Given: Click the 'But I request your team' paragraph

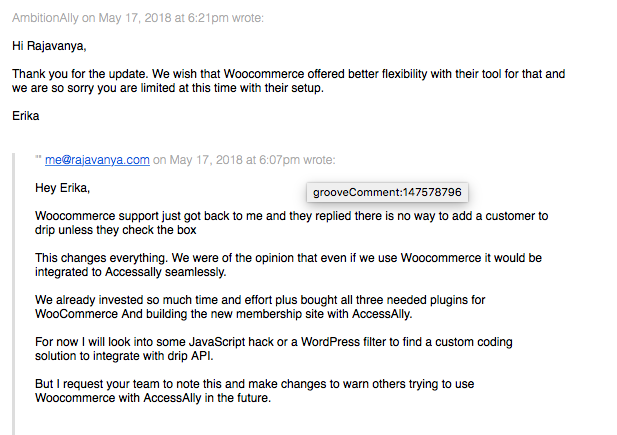Looking at the screenshot, I should pos(255,391).
